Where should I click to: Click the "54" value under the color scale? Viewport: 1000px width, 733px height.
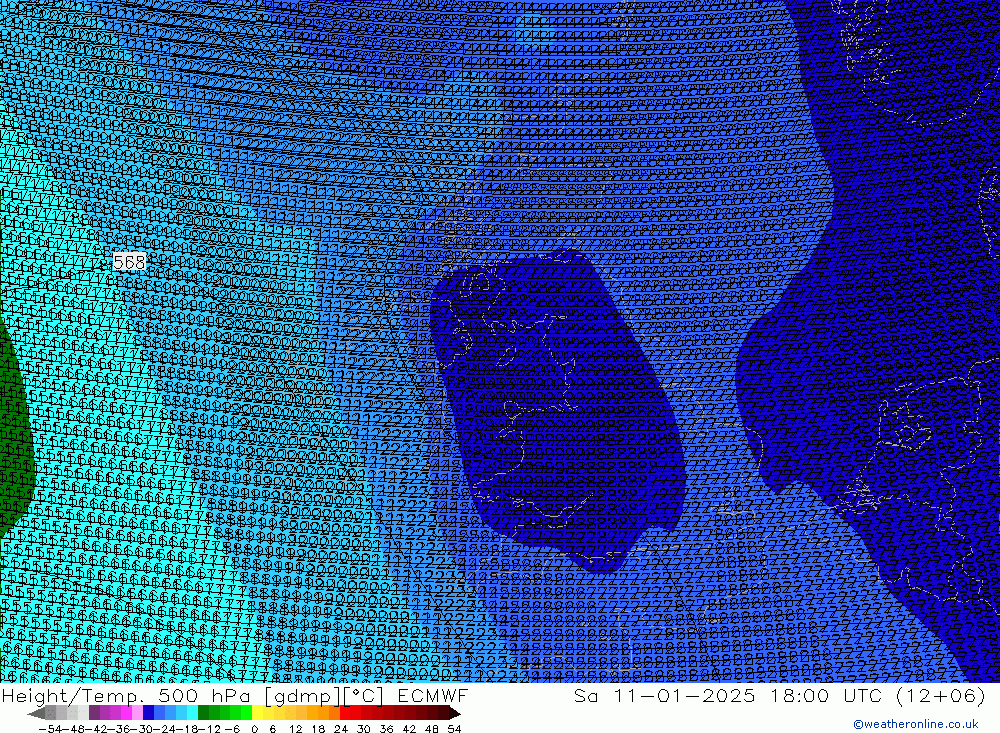(454, 729)
